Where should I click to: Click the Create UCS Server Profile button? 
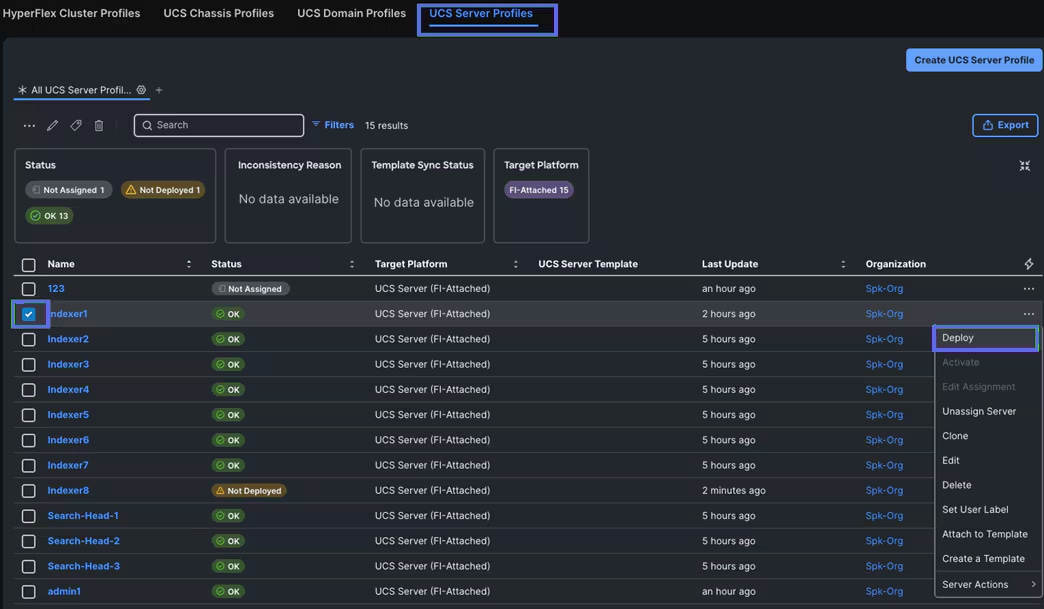[x=973, y=60]
